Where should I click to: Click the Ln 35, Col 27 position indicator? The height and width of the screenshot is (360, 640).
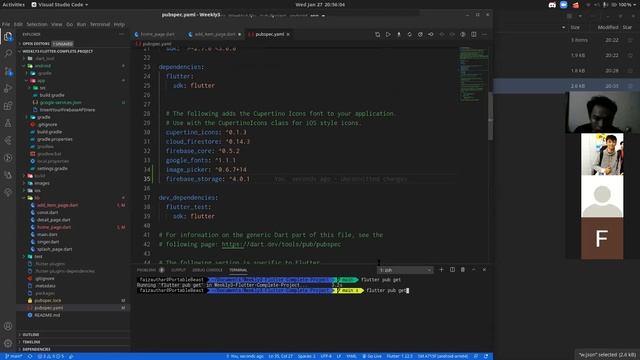tap(280, 356)
